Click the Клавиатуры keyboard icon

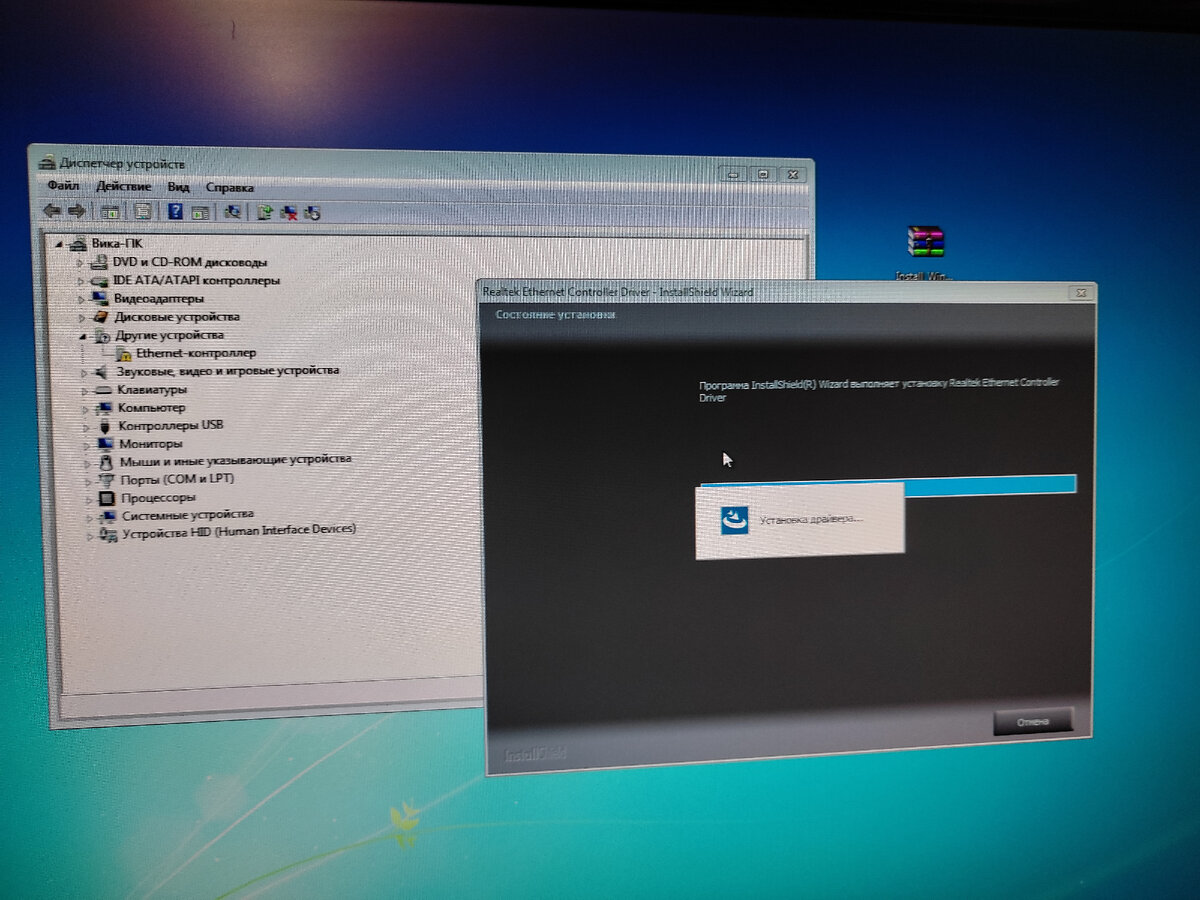103,389
